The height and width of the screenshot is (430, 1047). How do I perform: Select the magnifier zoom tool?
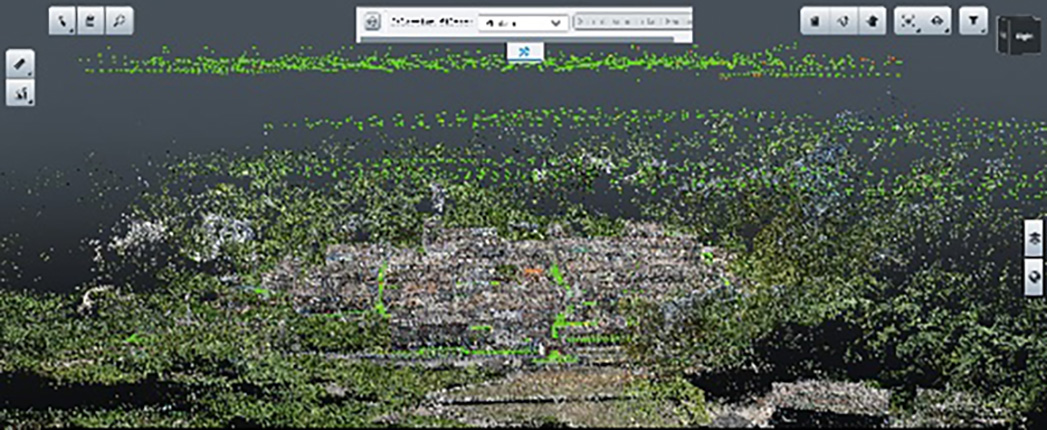(x=119, y=22)
